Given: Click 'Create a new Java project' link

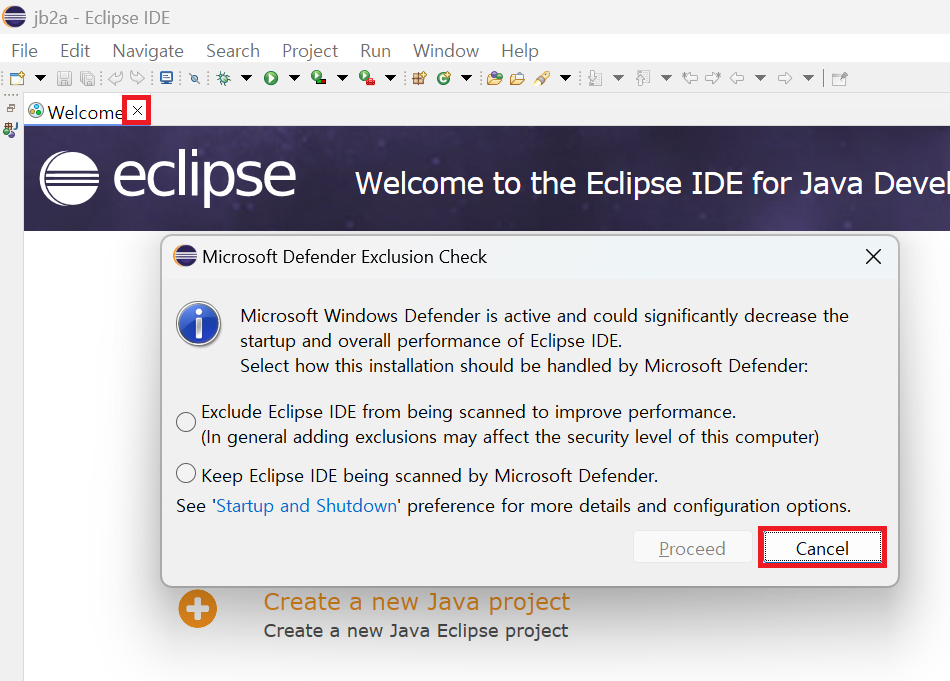Looking at the screenshot, I should [x=416, y=602].
